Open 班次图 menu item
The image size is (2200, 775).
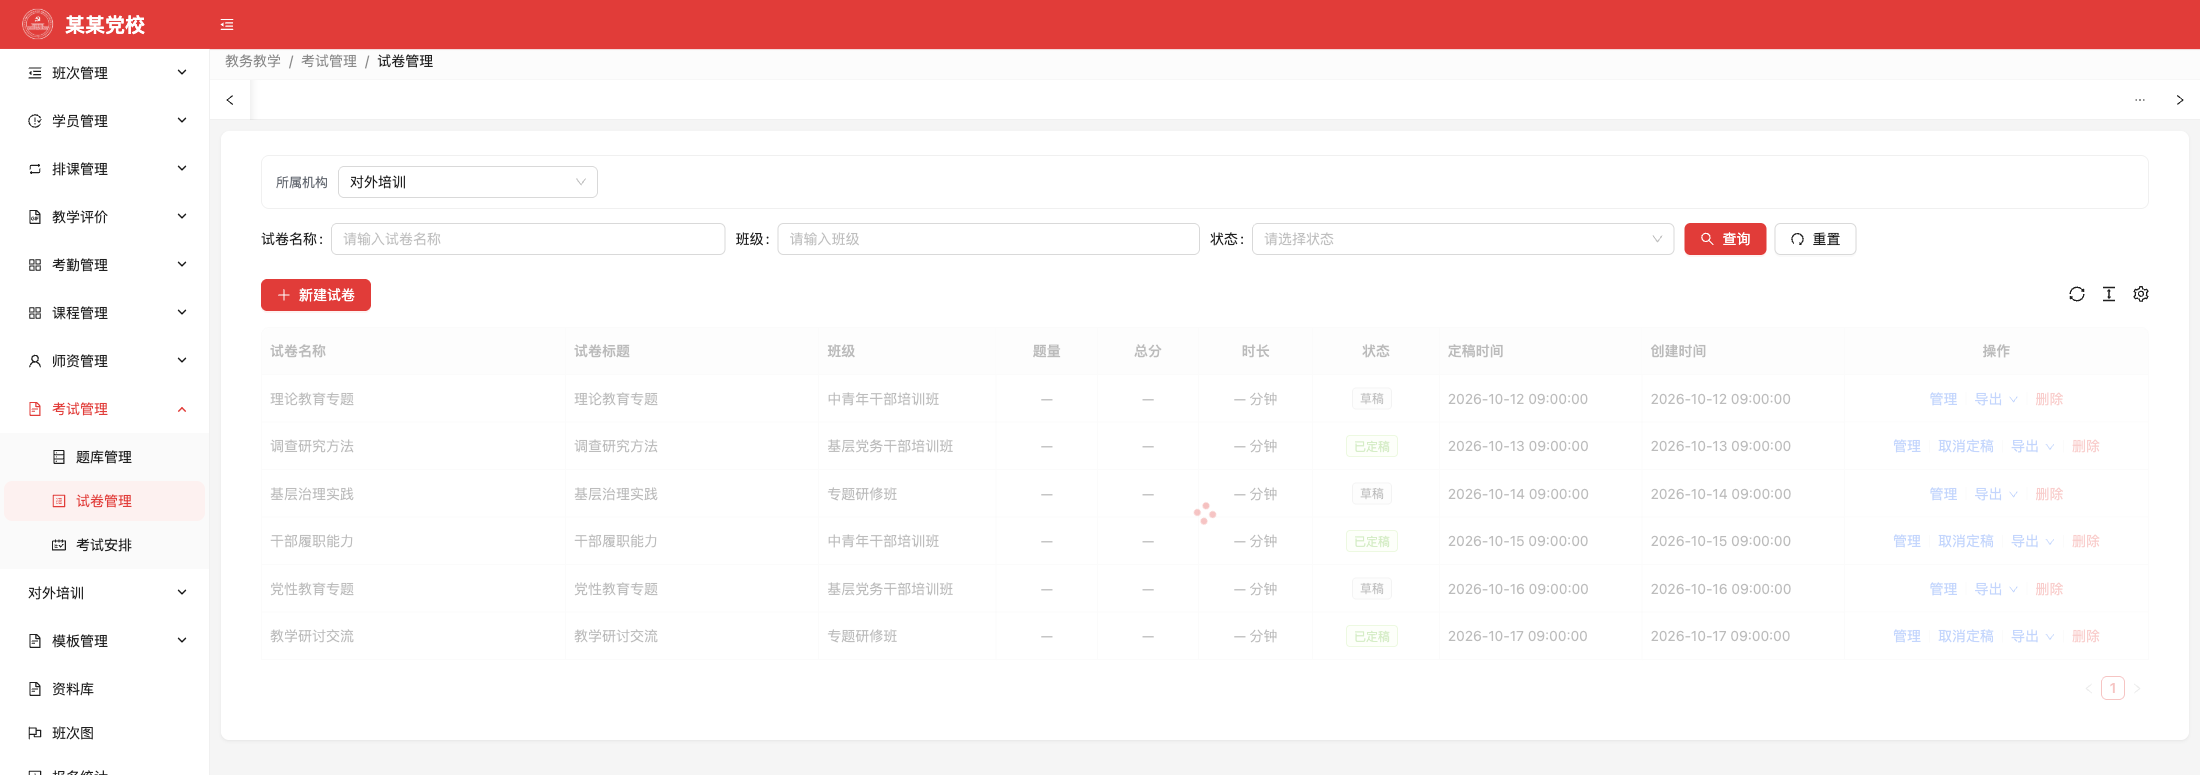point(105,733)
